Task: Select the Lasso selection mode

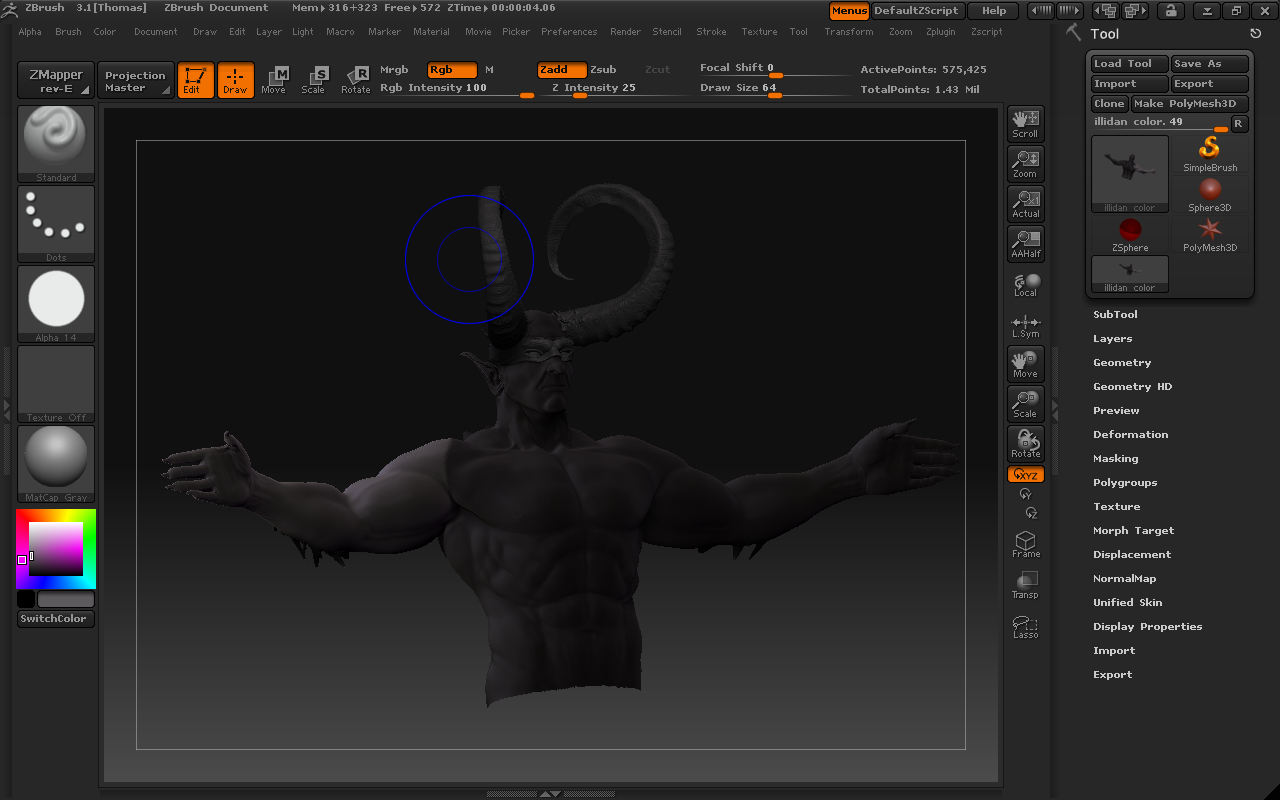Action: point(1025,625)
